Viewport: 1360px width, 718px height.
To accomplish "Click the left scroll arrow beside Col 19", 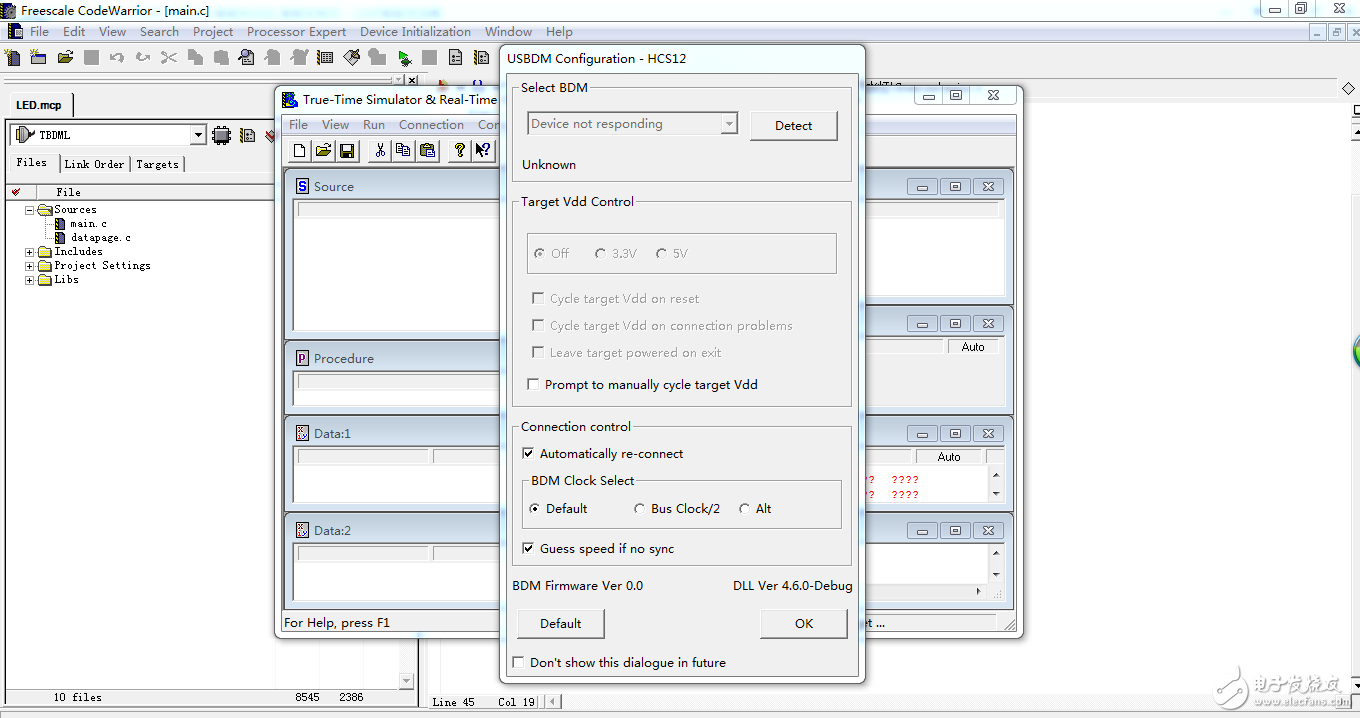I will tap(552, 702).
